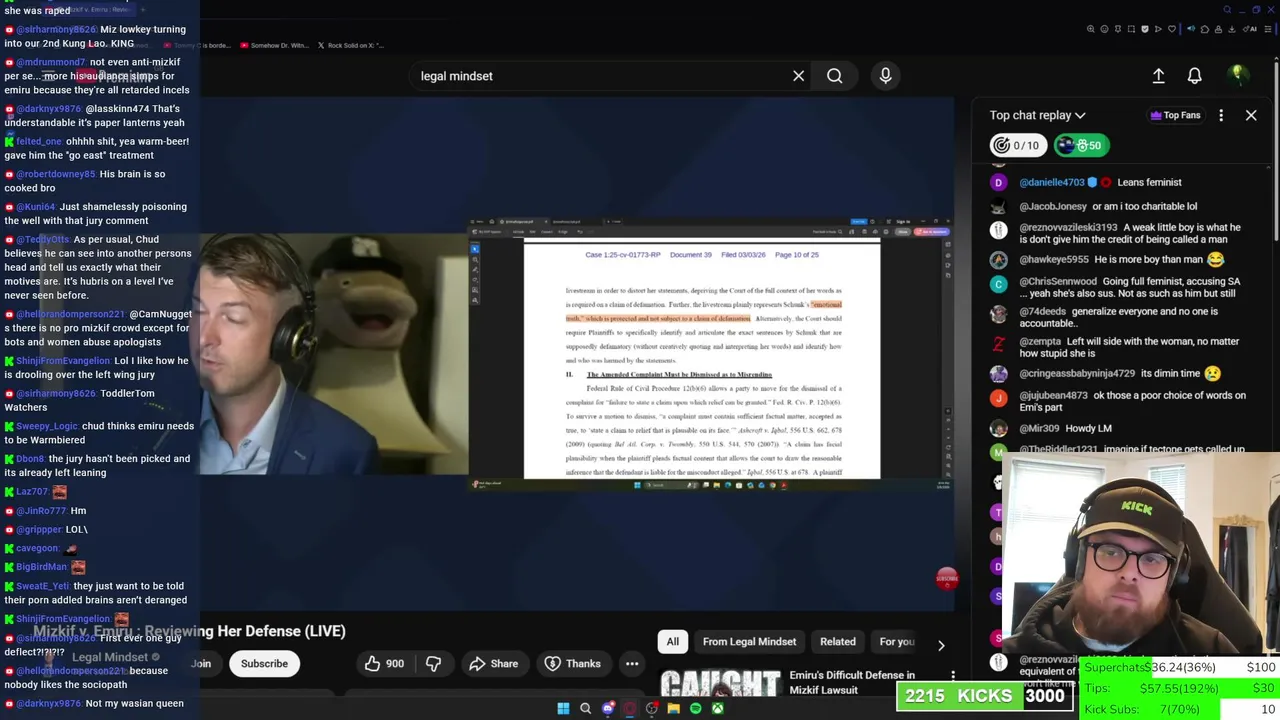This screenshot has width=1280, height=720.
Task: Open the YouTube create/upload icon
Action: [x=1158, y=76]
